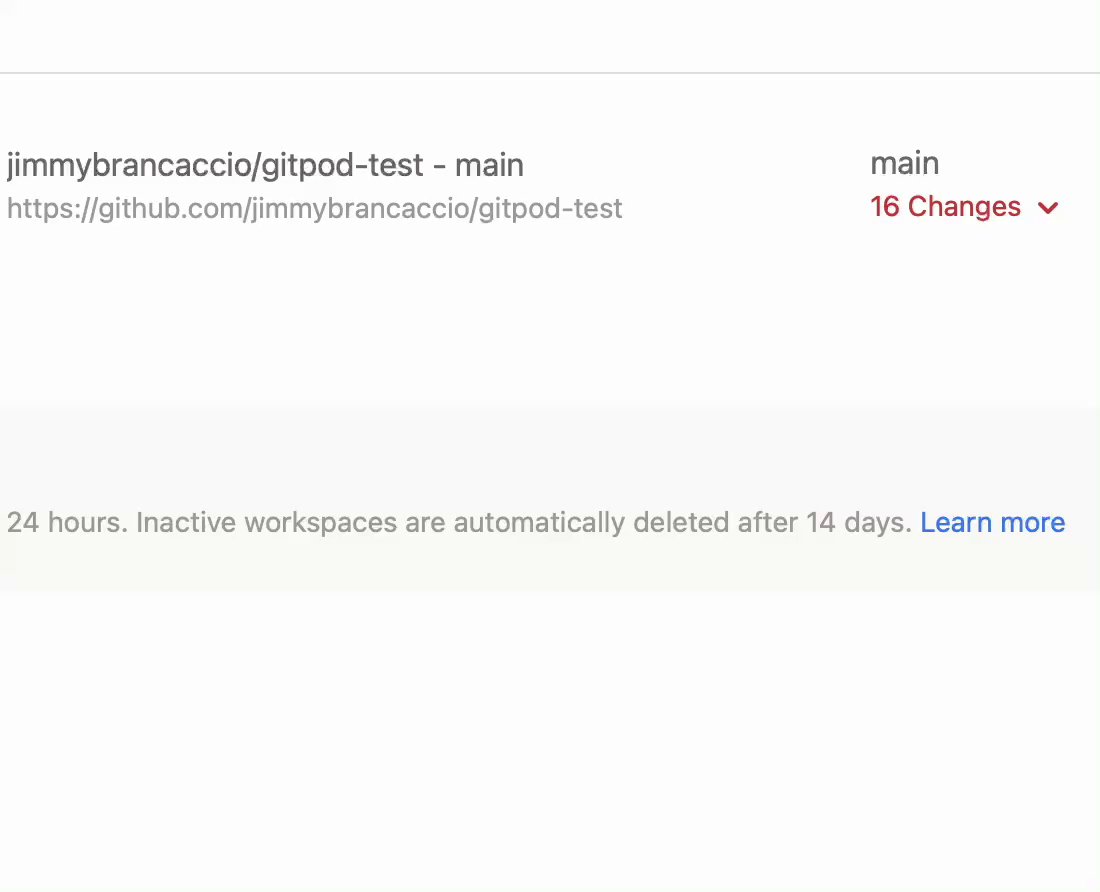Click the word Changes in red

(965, 207)
